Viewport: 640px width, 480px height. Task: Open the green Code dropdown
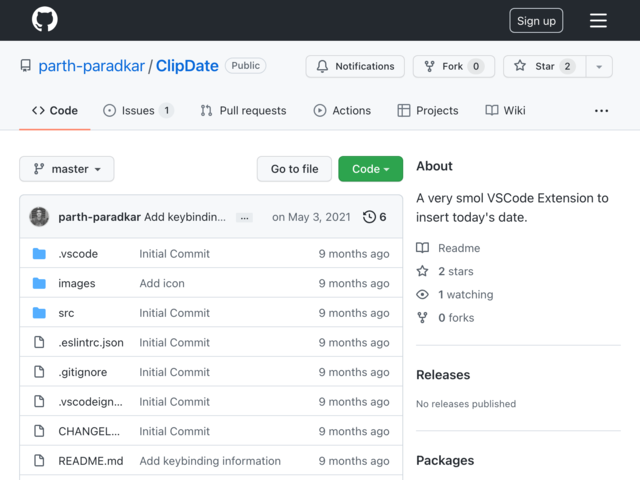point(370,169)
